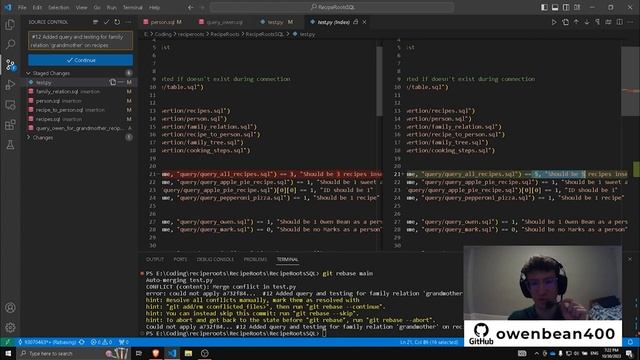Click the open file icon in editor toolbar
The height and width of the screenshot is (360, 640).
565,22
